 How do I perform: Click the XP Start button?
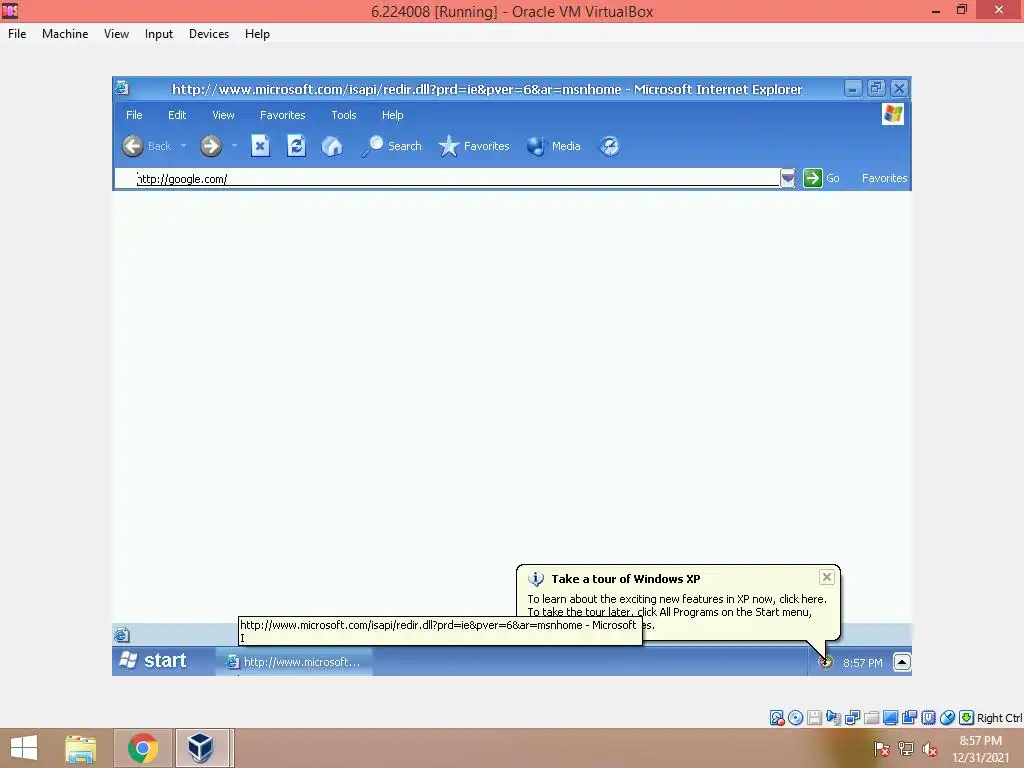pos(154,661)
